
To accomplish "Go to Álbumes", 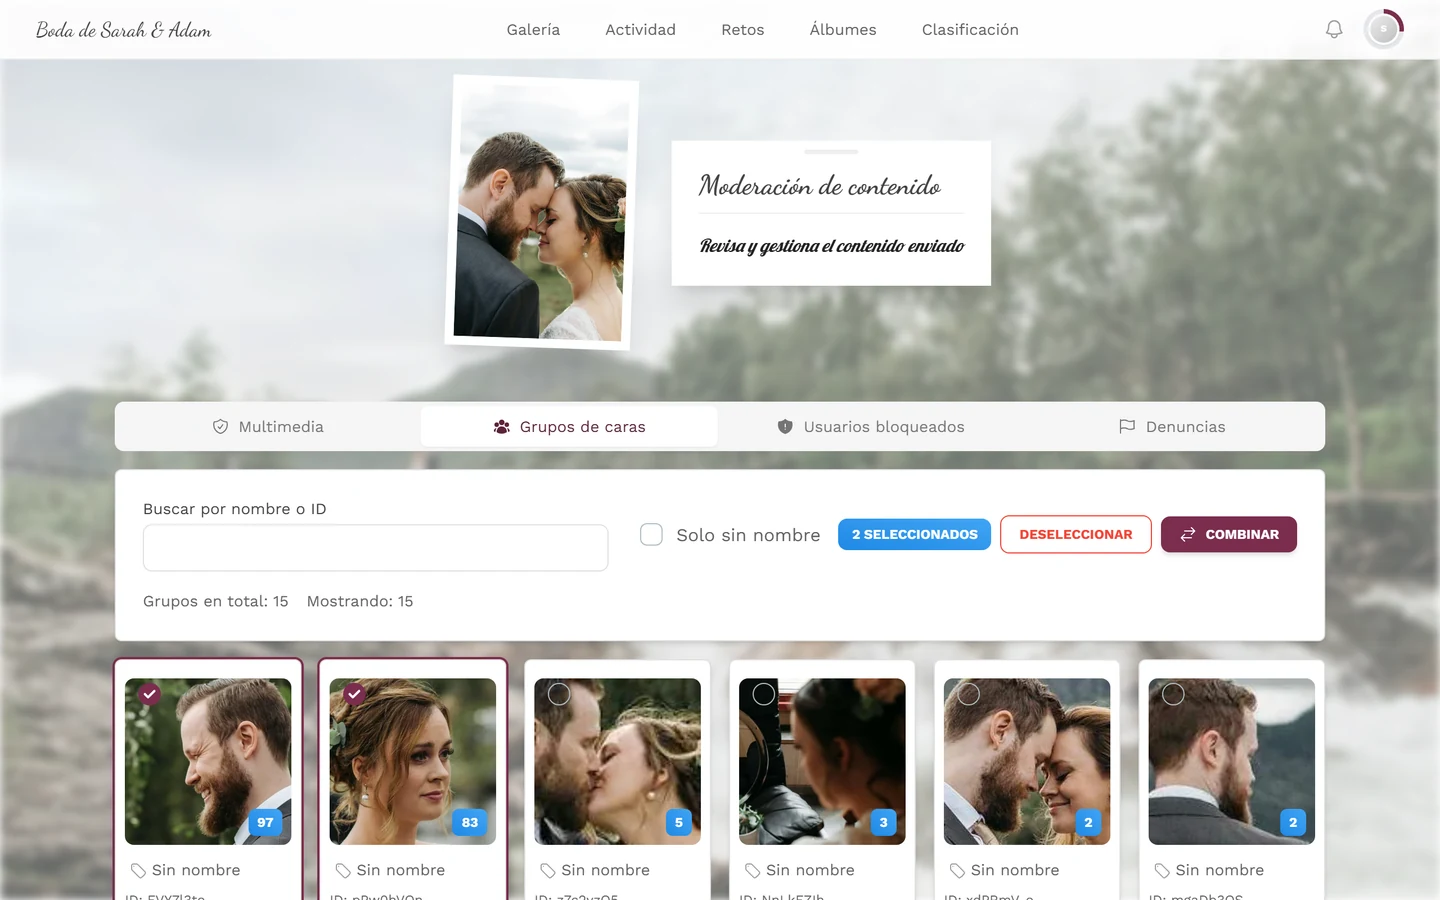I will point(843,30).
